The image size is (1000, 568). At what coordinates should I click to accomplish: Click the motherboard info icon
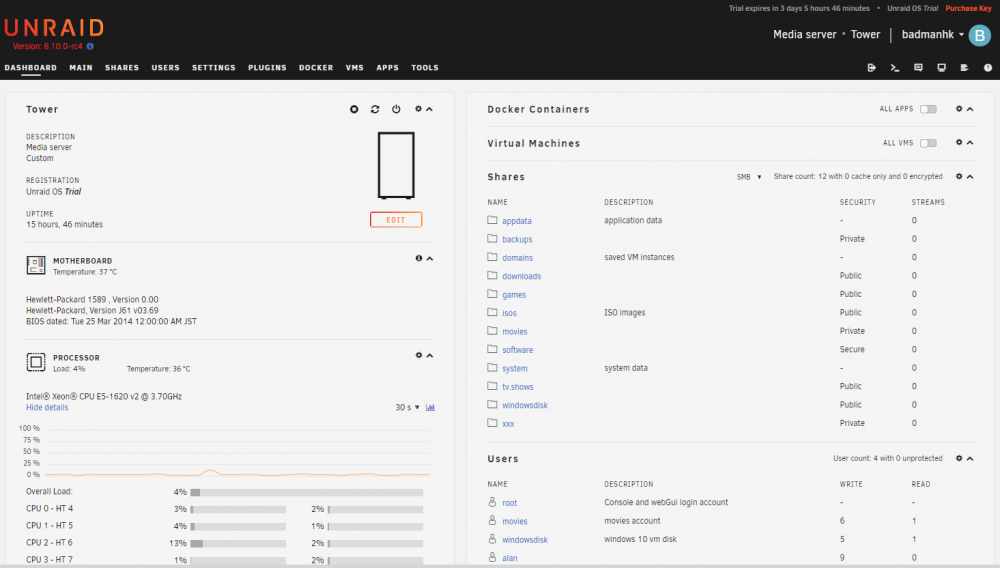tap(419, 258)
